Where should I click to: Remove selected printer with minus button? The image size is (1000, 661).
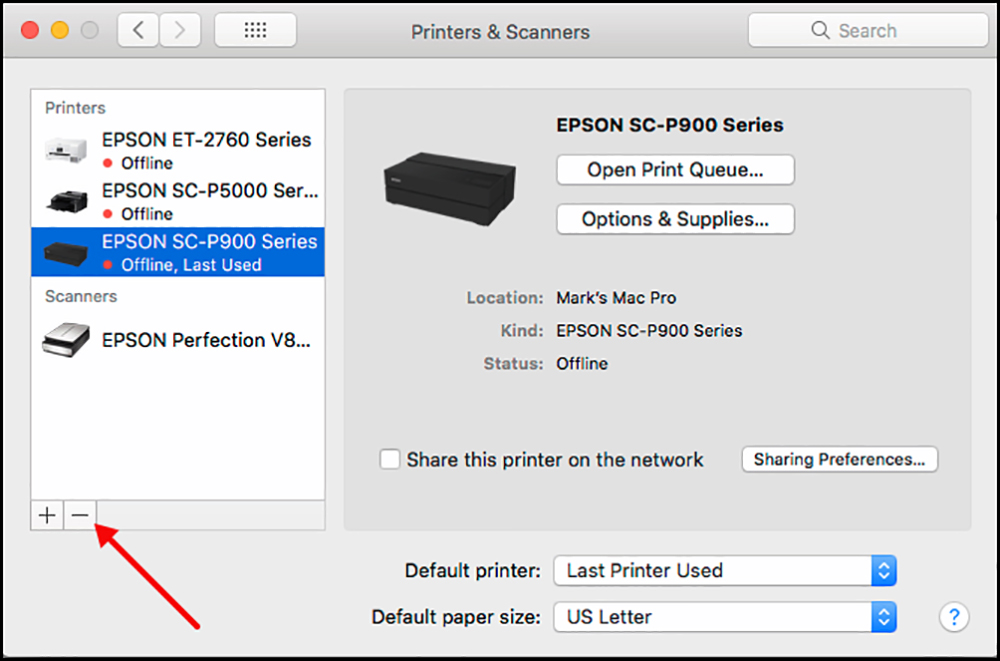point(80,515)
